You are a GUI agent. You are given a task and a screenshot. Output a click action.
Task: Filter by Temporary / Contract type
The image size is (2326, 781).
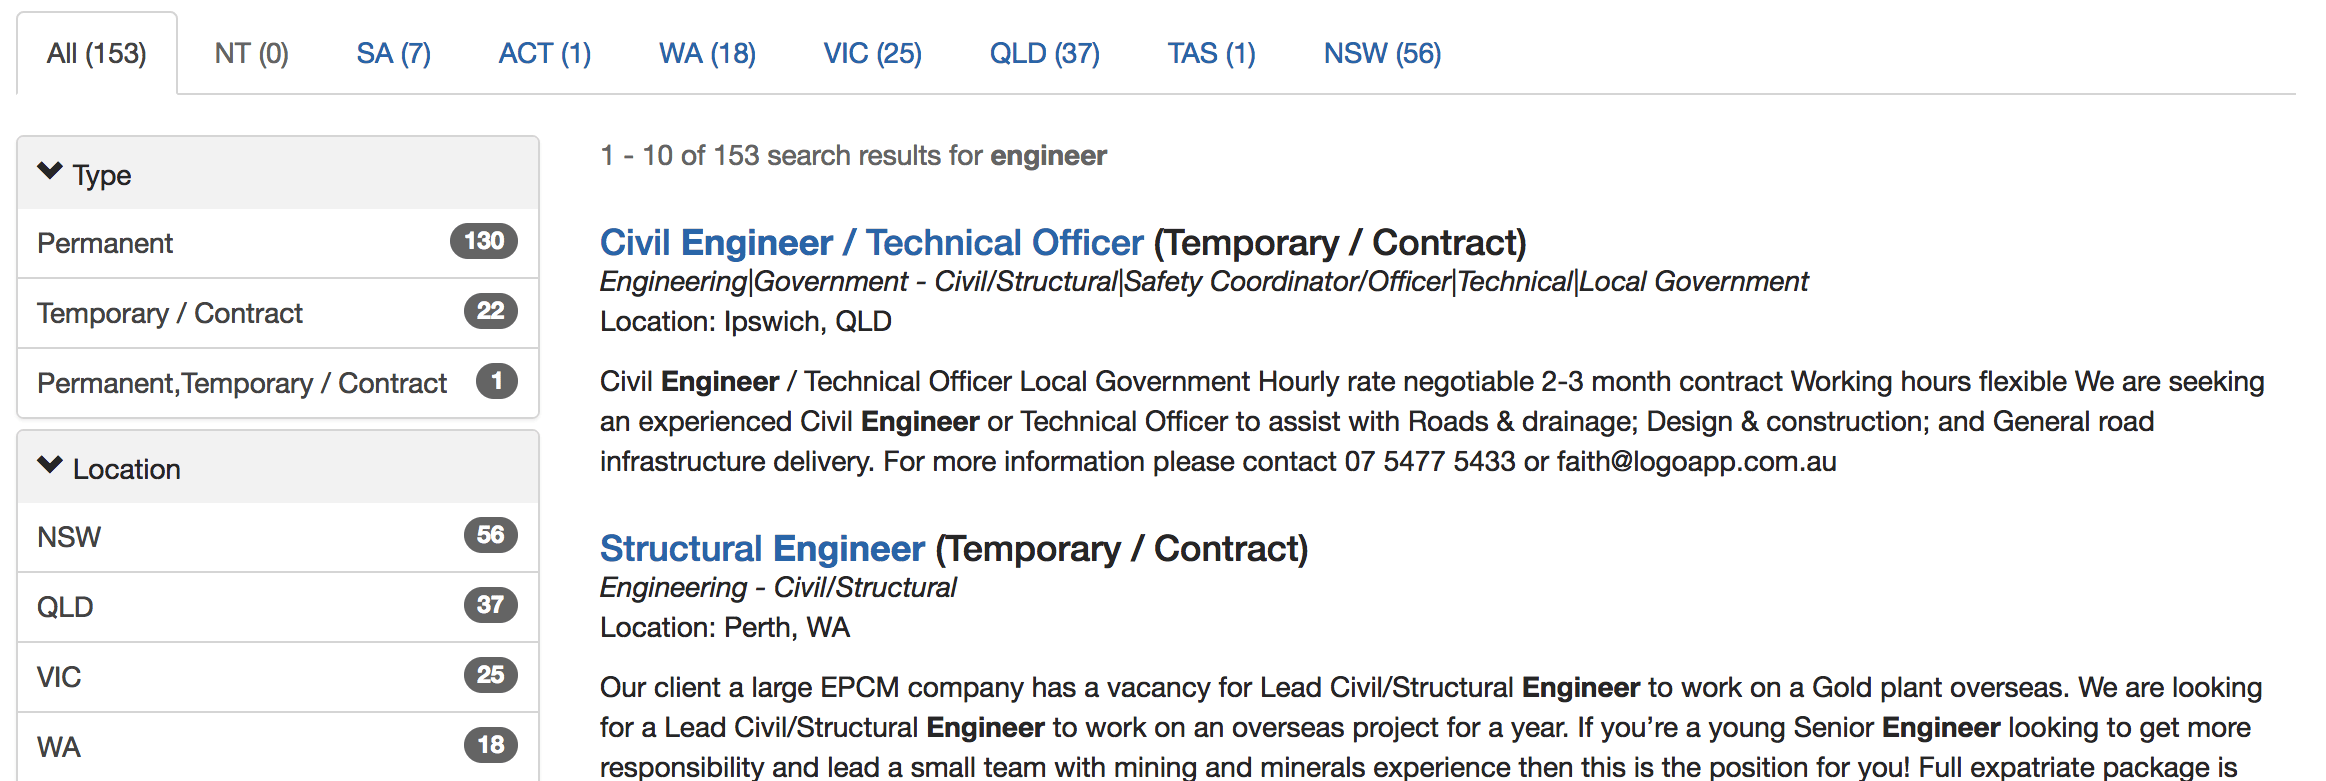169,314
